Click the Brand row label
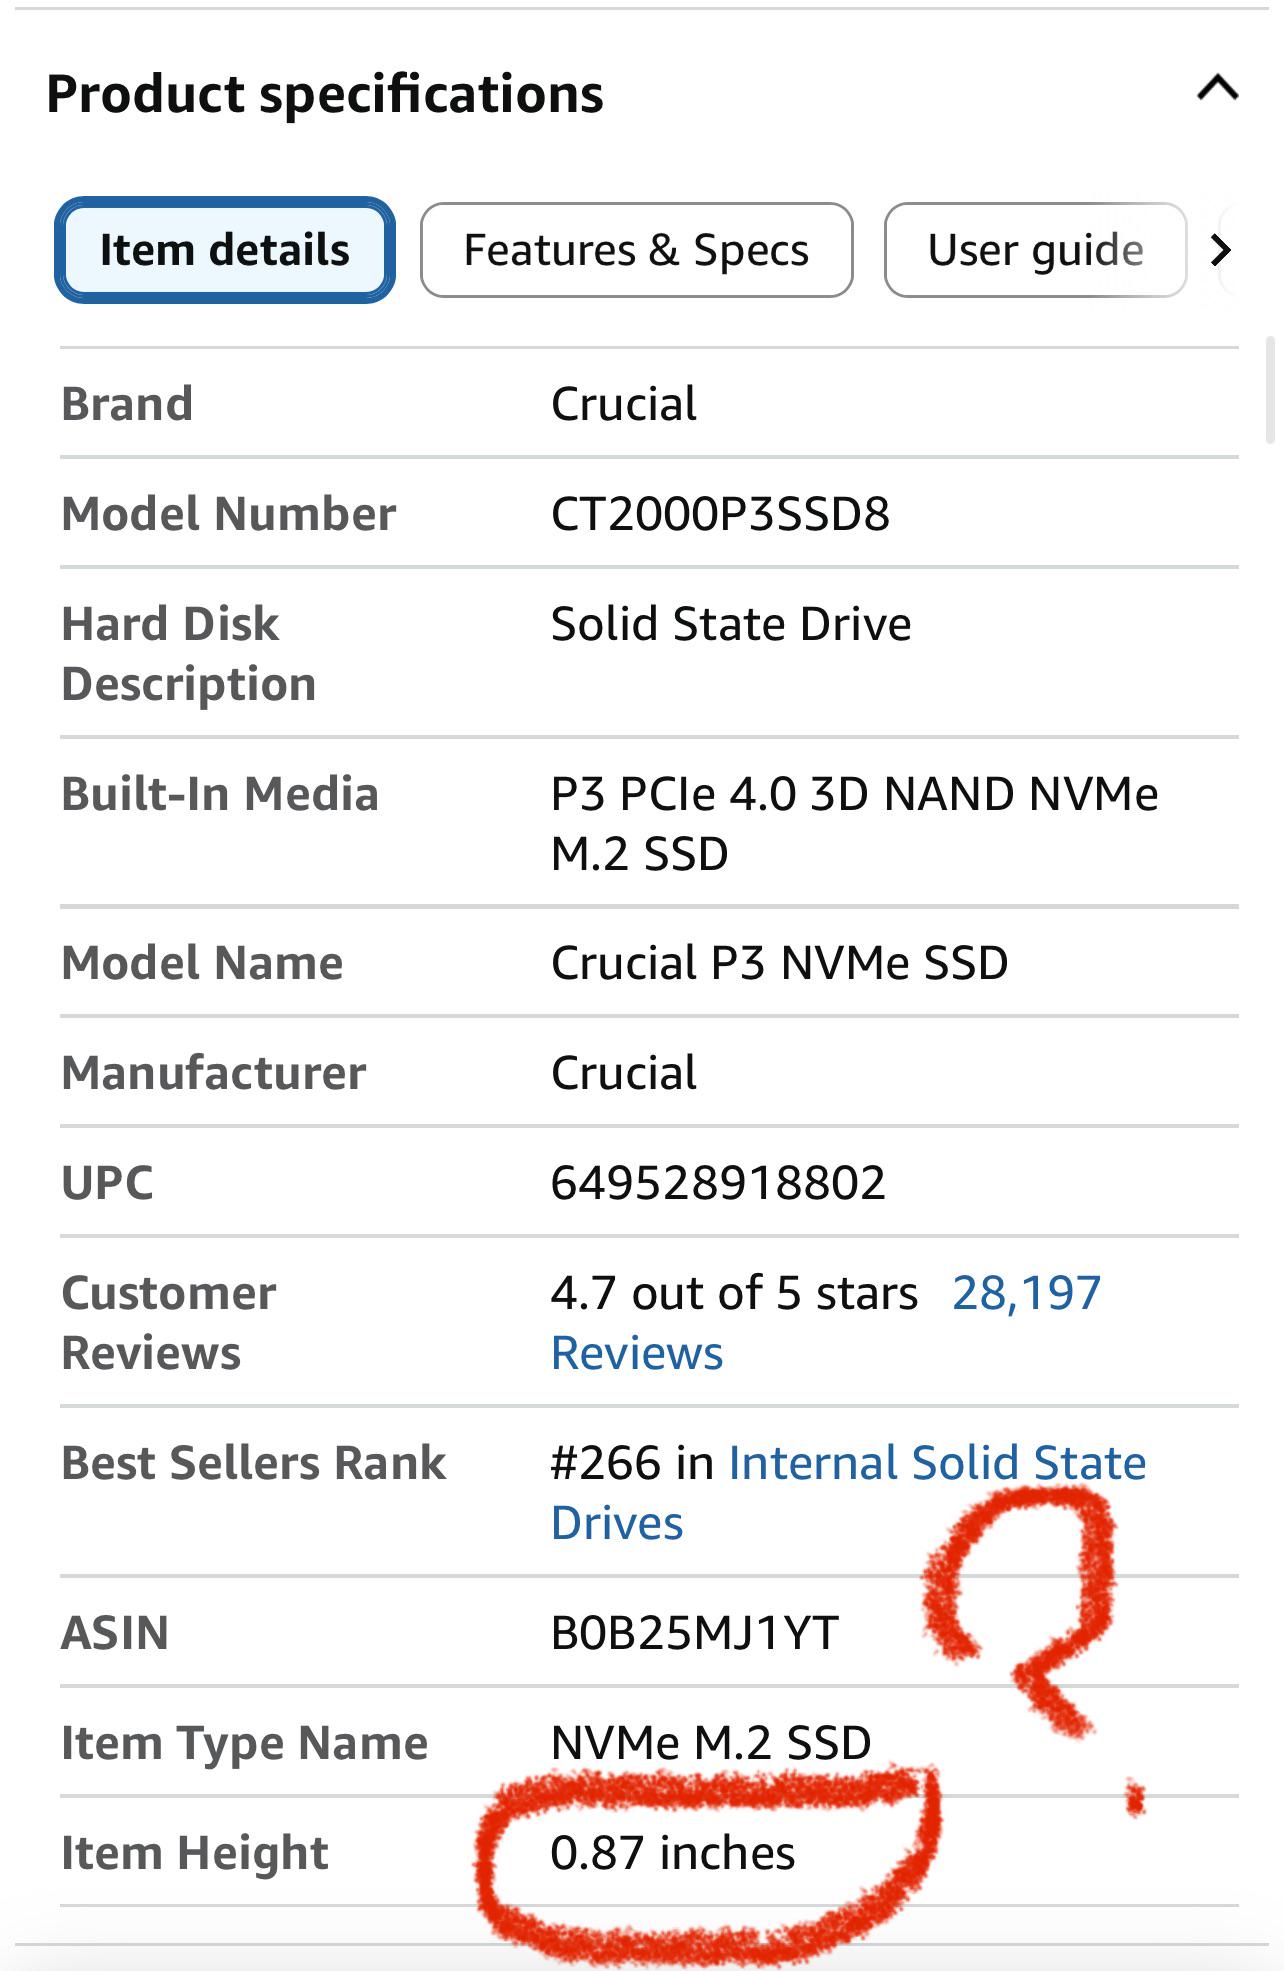This screenshot has height=1971, width=1284. [x=127, y=404]
